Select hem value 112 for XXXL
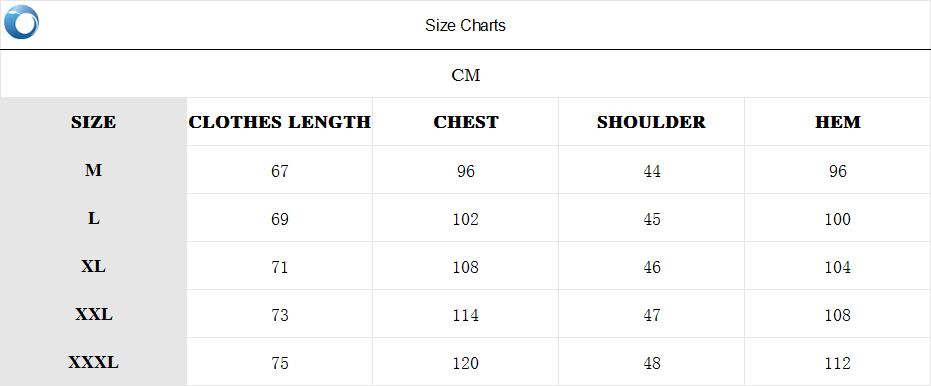The image size is (931, 386). click(838, 363)
